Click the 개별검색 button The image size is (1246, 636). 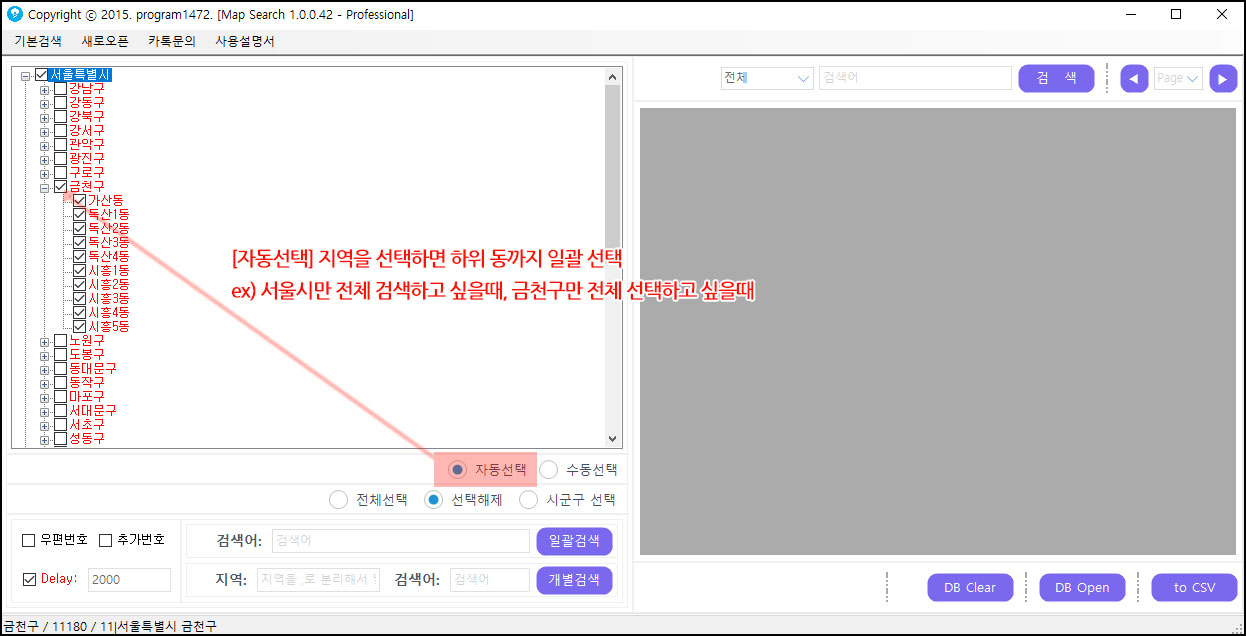click(574, 580)
